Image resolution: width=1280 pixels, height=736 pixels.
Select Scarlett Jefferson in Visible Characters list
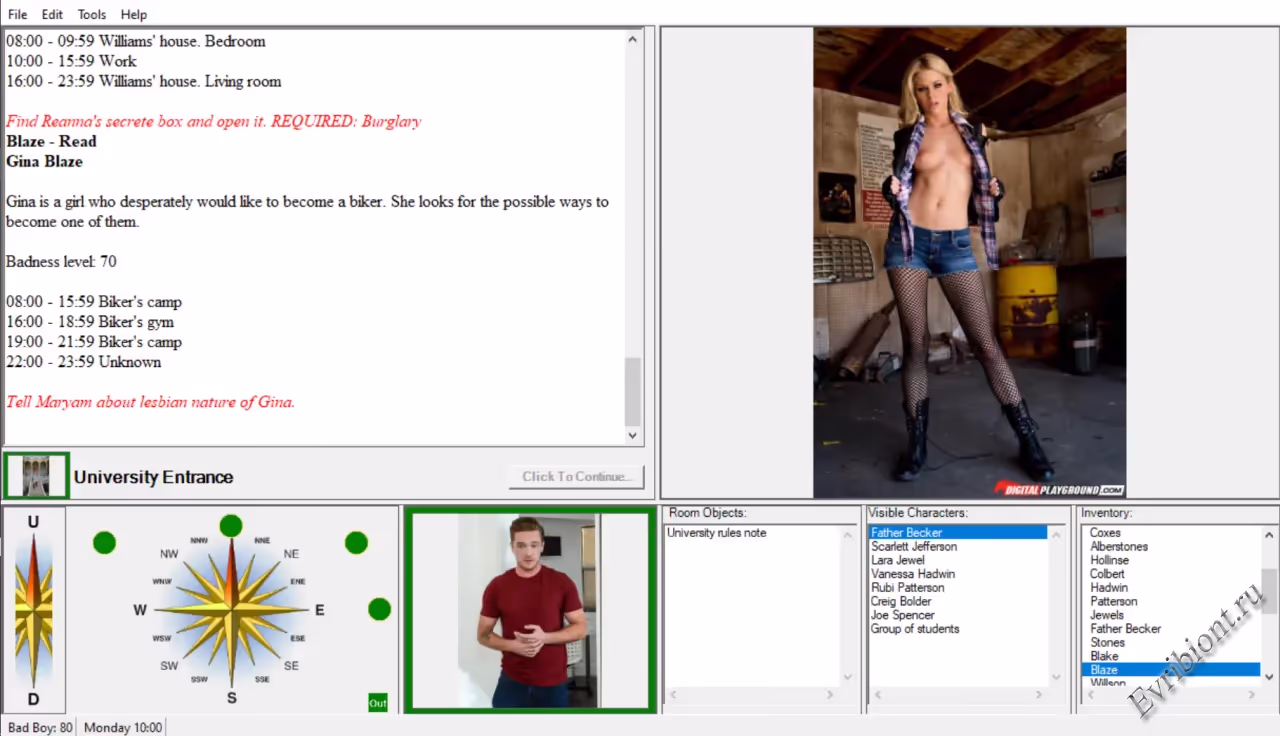pos(914,547)
